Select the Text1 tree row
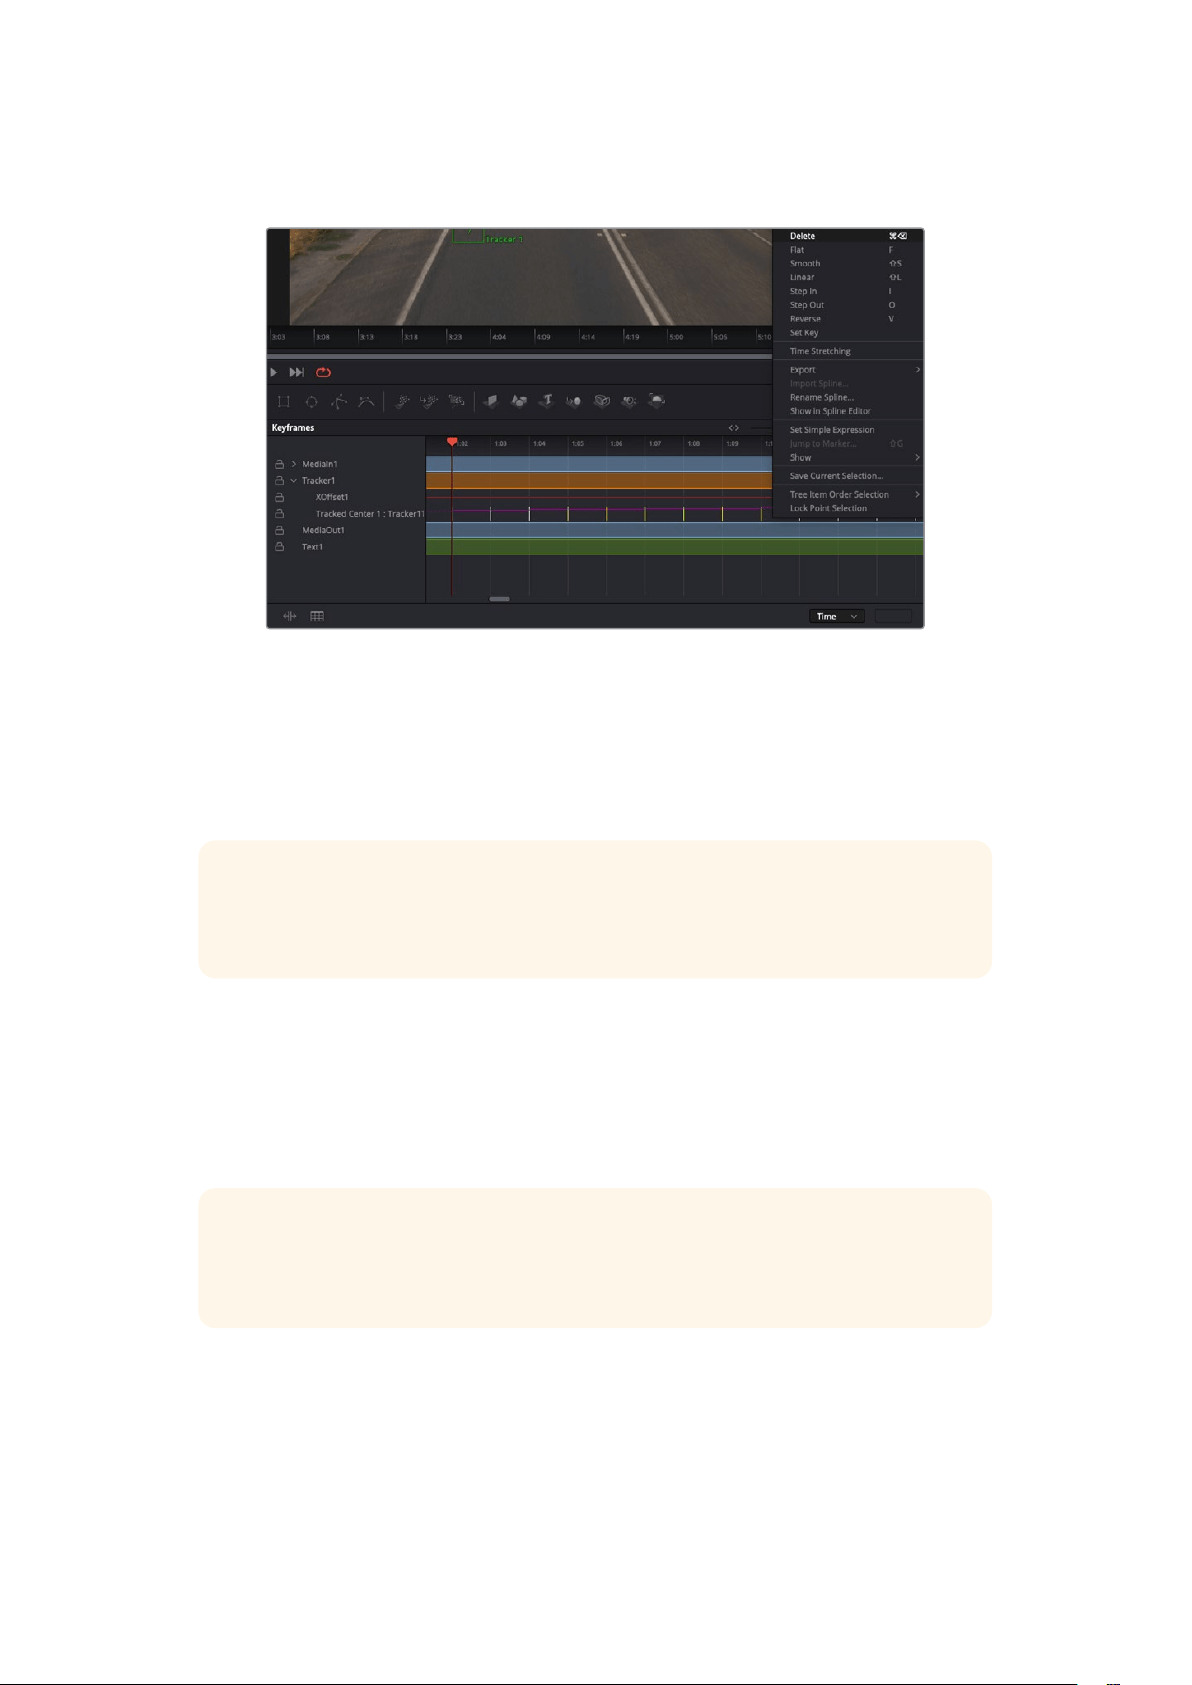The width and height of the screenshot is (1192, 1685). click(x=312, y=547)
